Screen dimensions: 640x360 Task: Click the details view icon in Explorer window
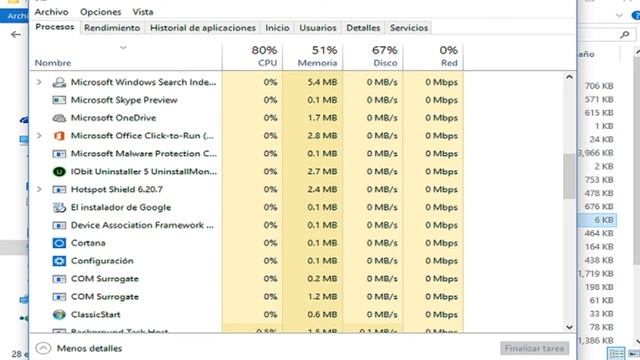[x=616, y=353]
